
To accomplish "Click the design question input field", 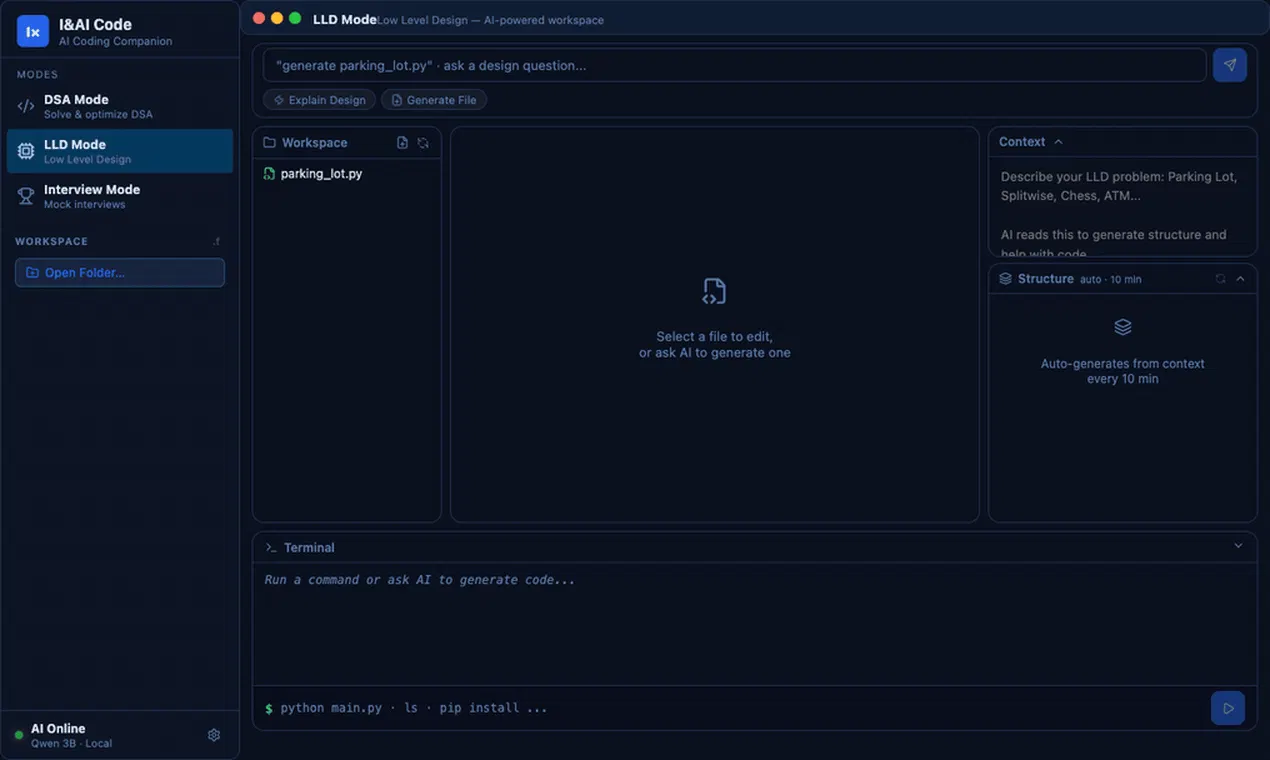I will click(734, 65).
